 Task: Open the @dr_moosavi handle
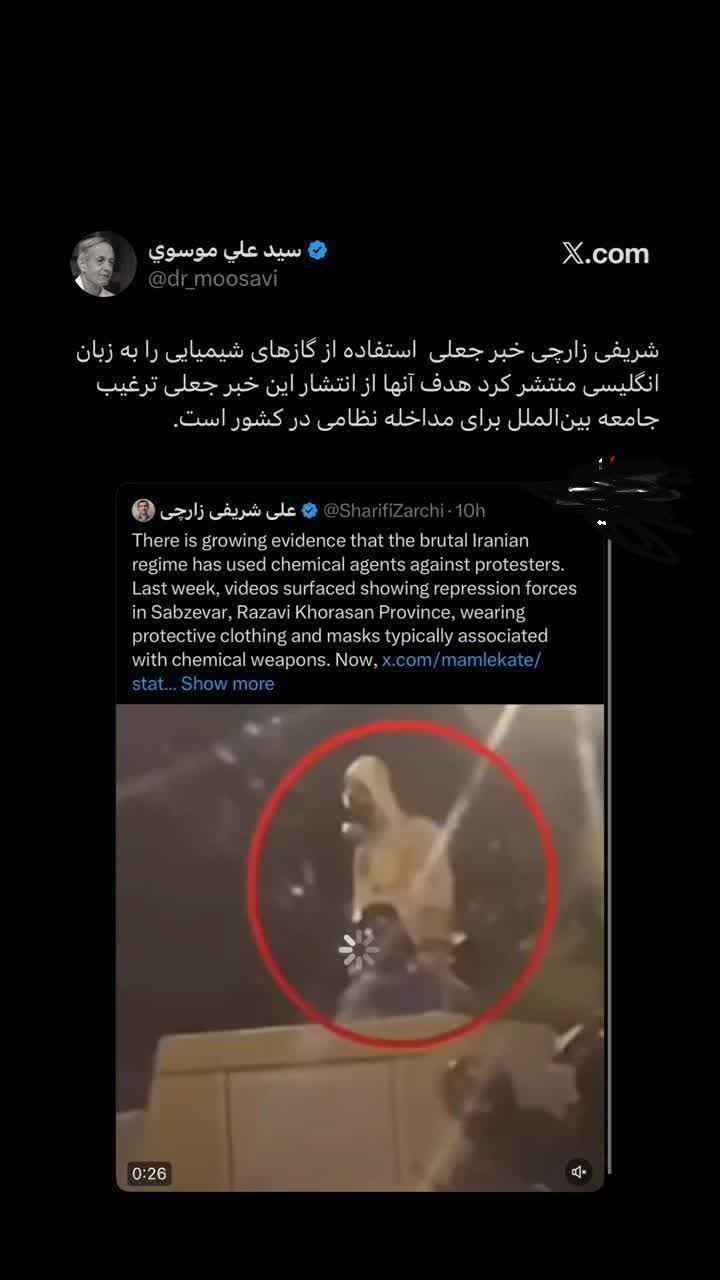tap(213, 279)
